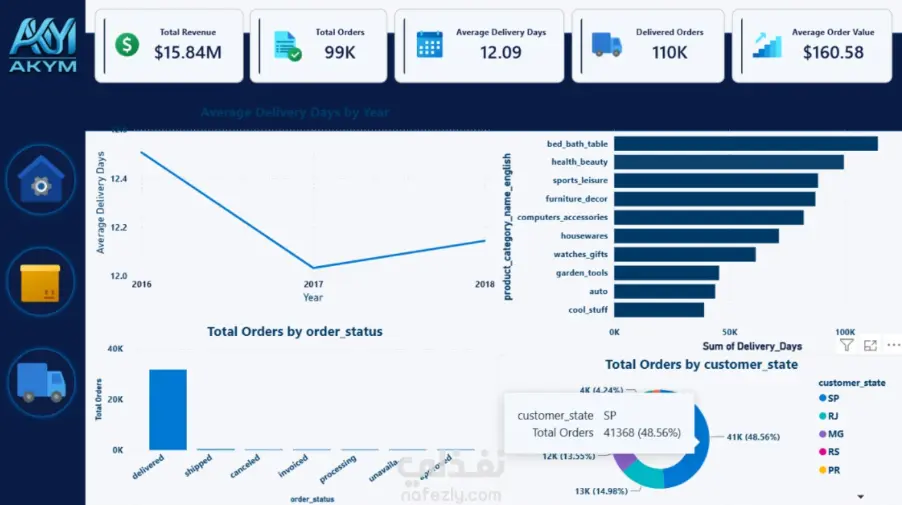Click the AKYM logo
902x505 pixels.
point(43,45)
